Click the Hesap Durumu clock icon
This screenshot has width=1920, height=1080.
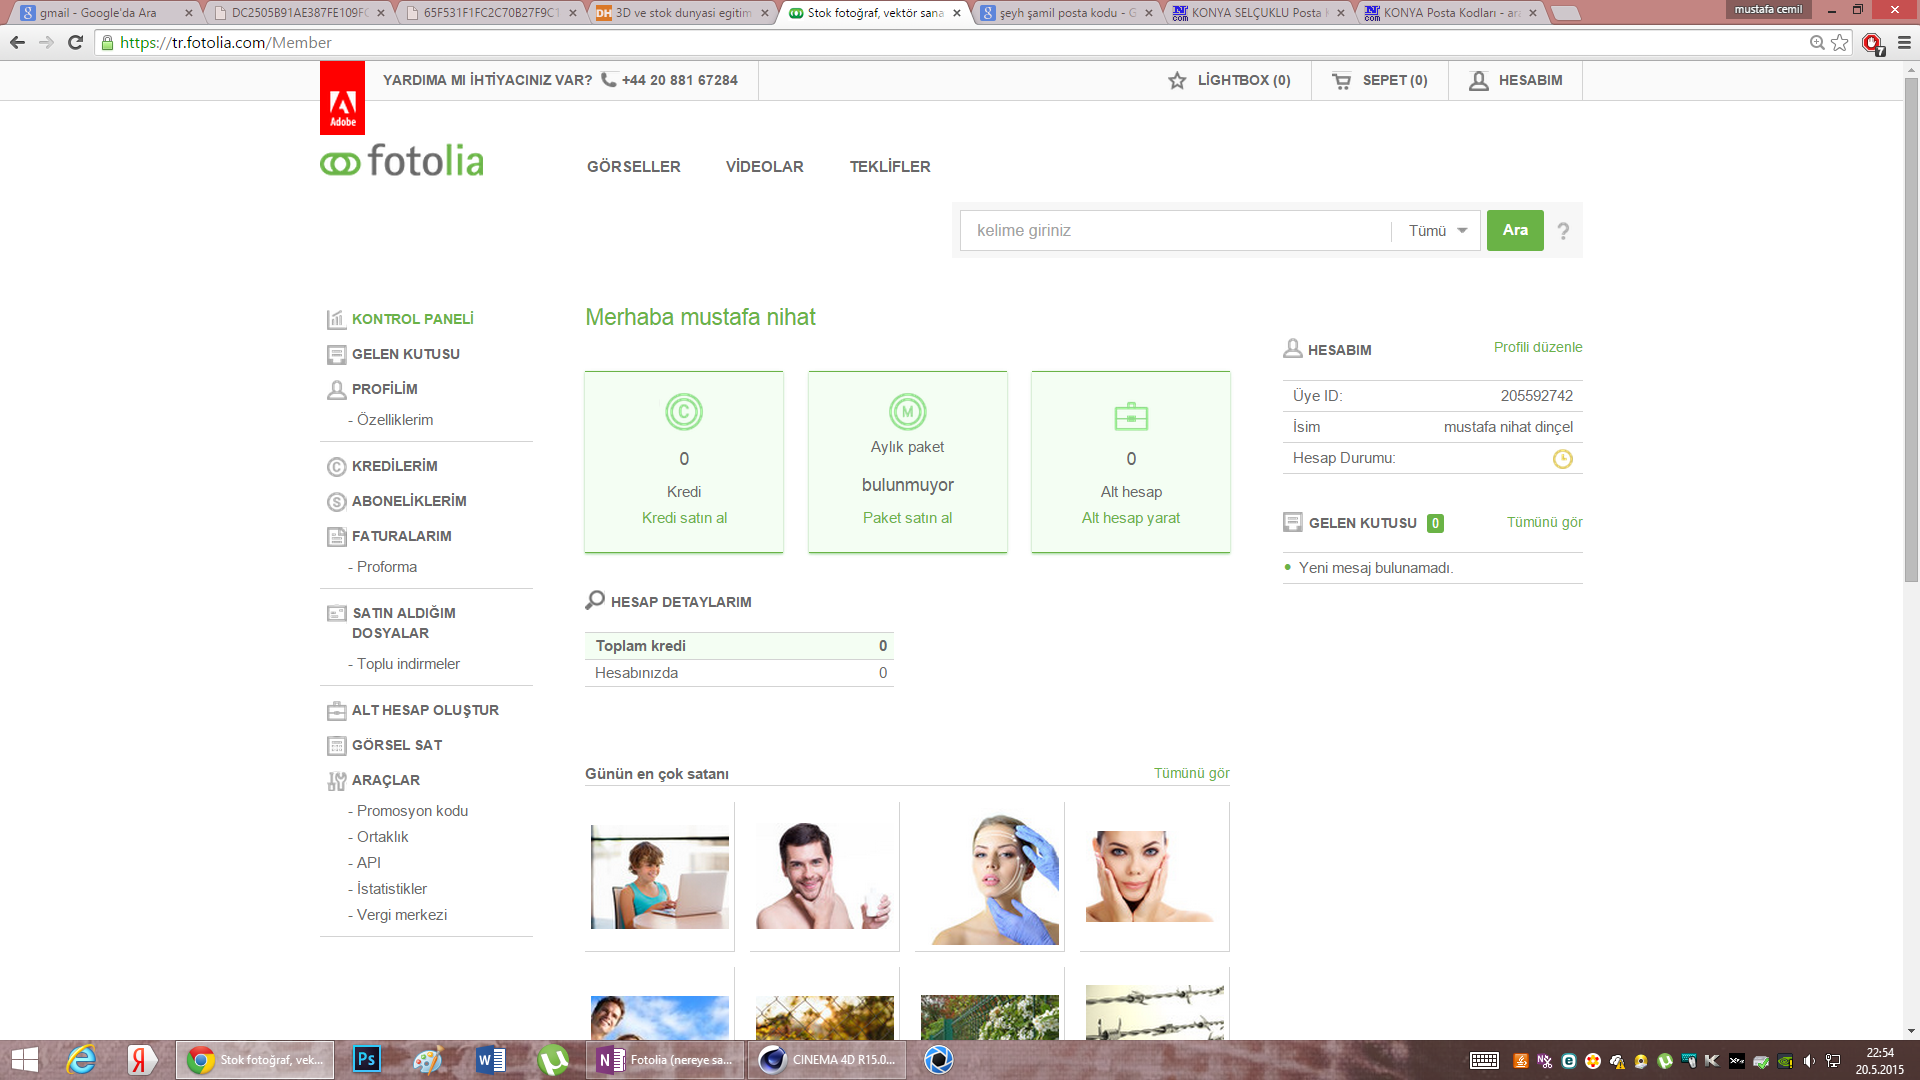(x=1562, y=459)
